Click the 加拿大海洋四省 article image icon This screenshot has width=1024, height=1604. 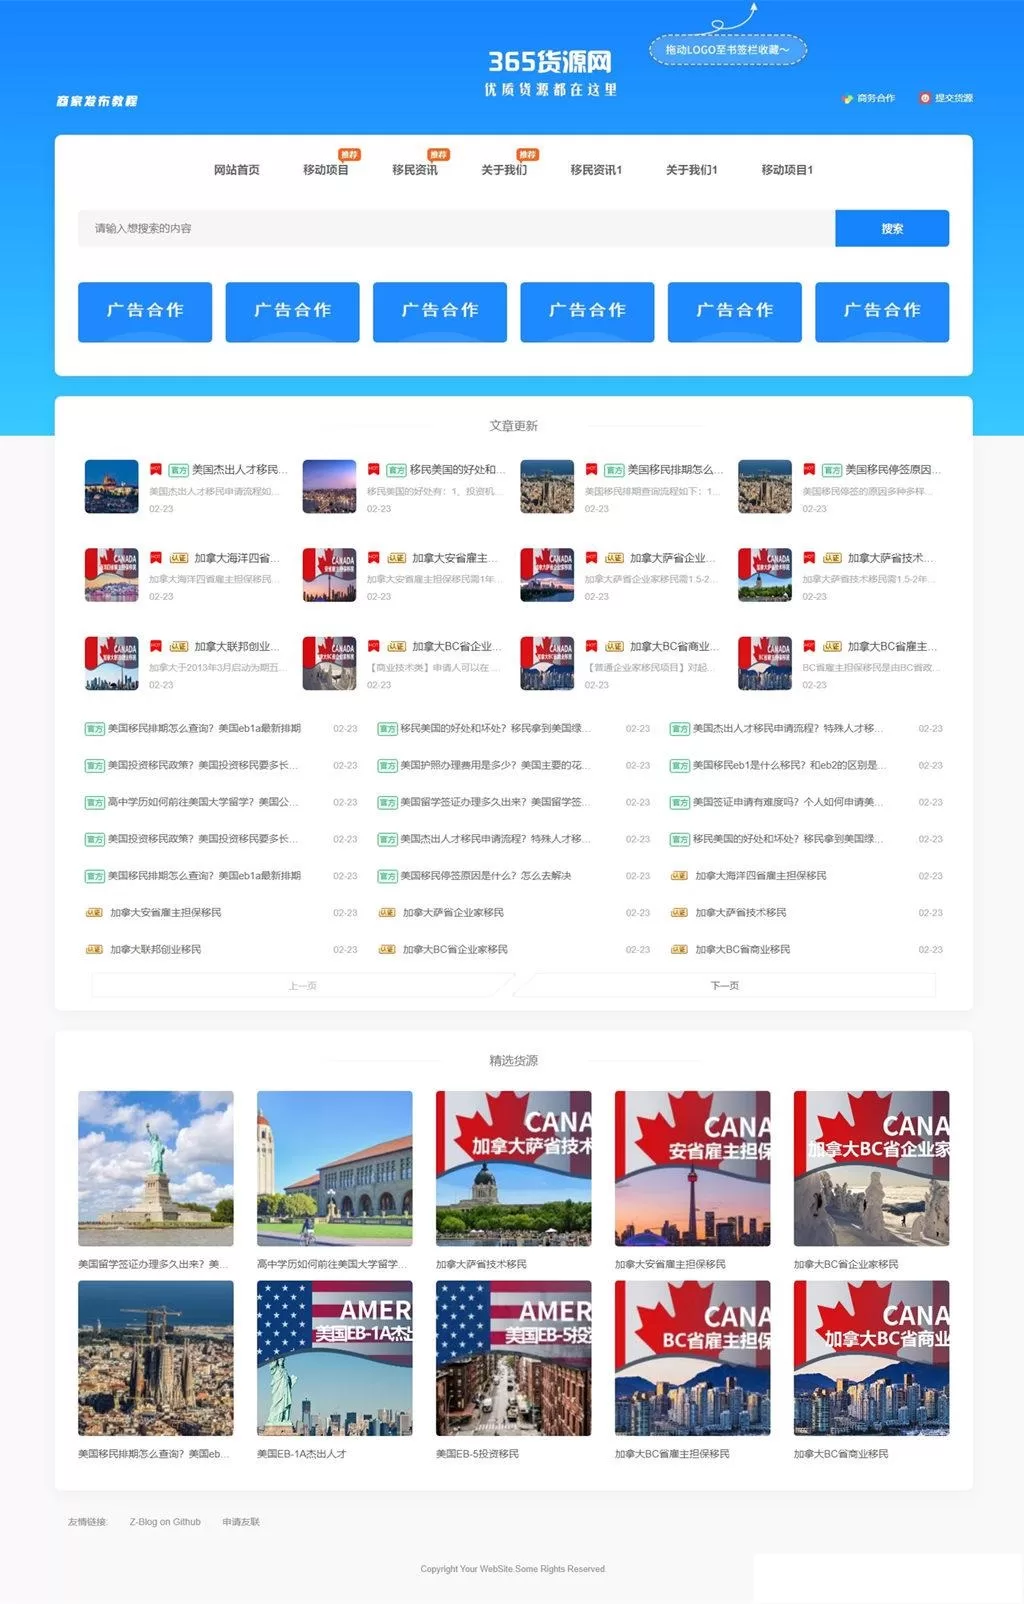tap(111, 574)
